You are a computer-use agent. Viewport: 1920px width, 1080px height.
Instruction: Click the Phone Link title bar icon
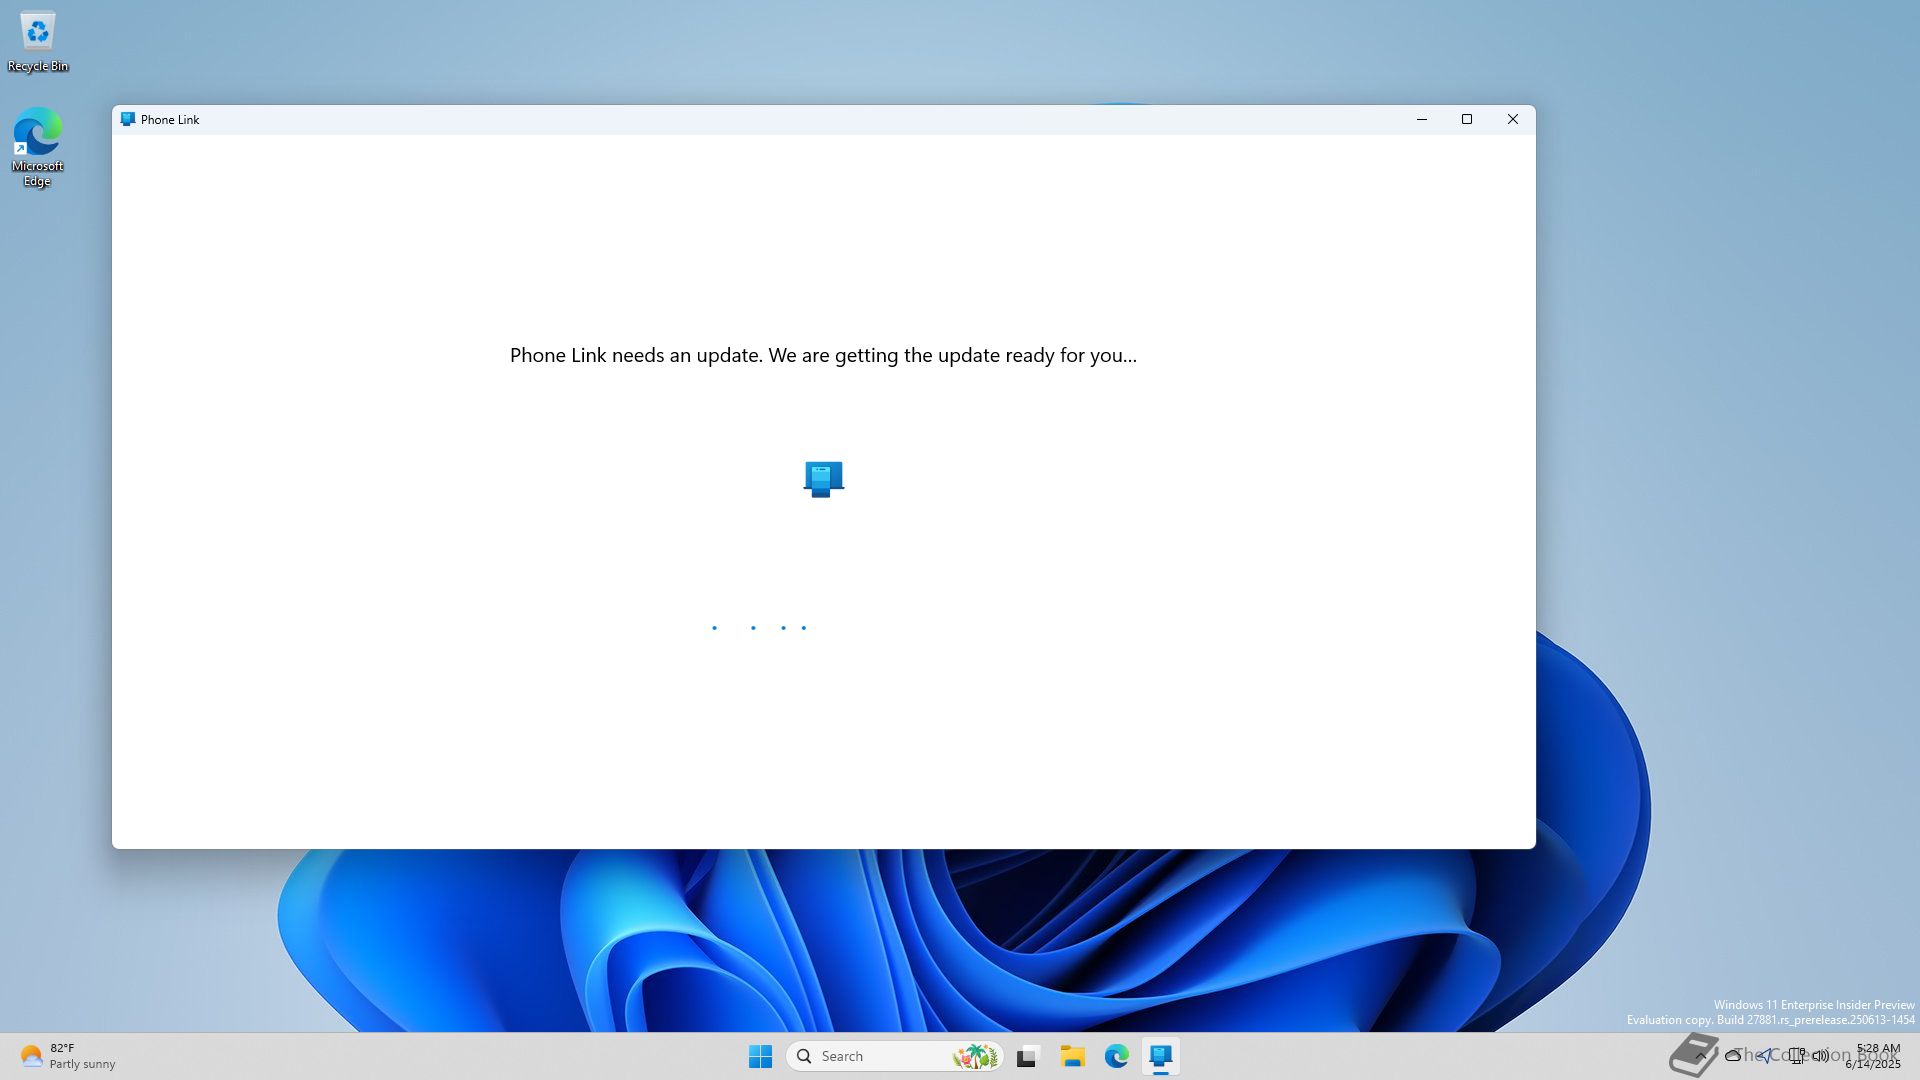[x=127, y=119]
